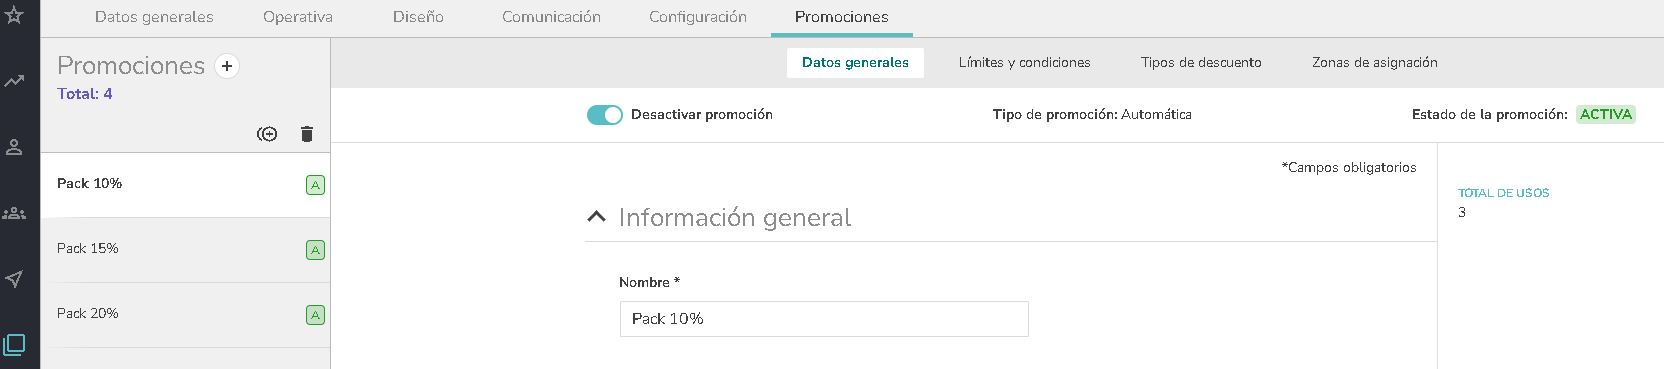Click the Nombre input field
The height and width of the screenshot is (369, 1664).
824,319
